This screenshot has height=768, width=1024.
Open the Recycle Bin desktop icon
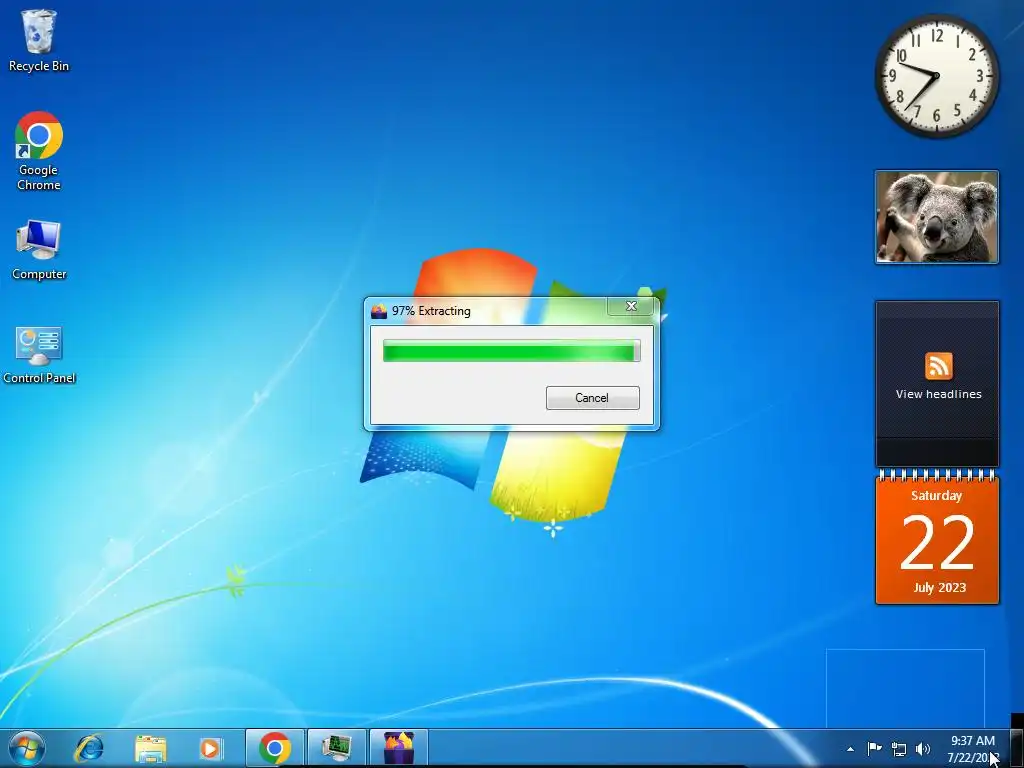[x=39, y=40]
